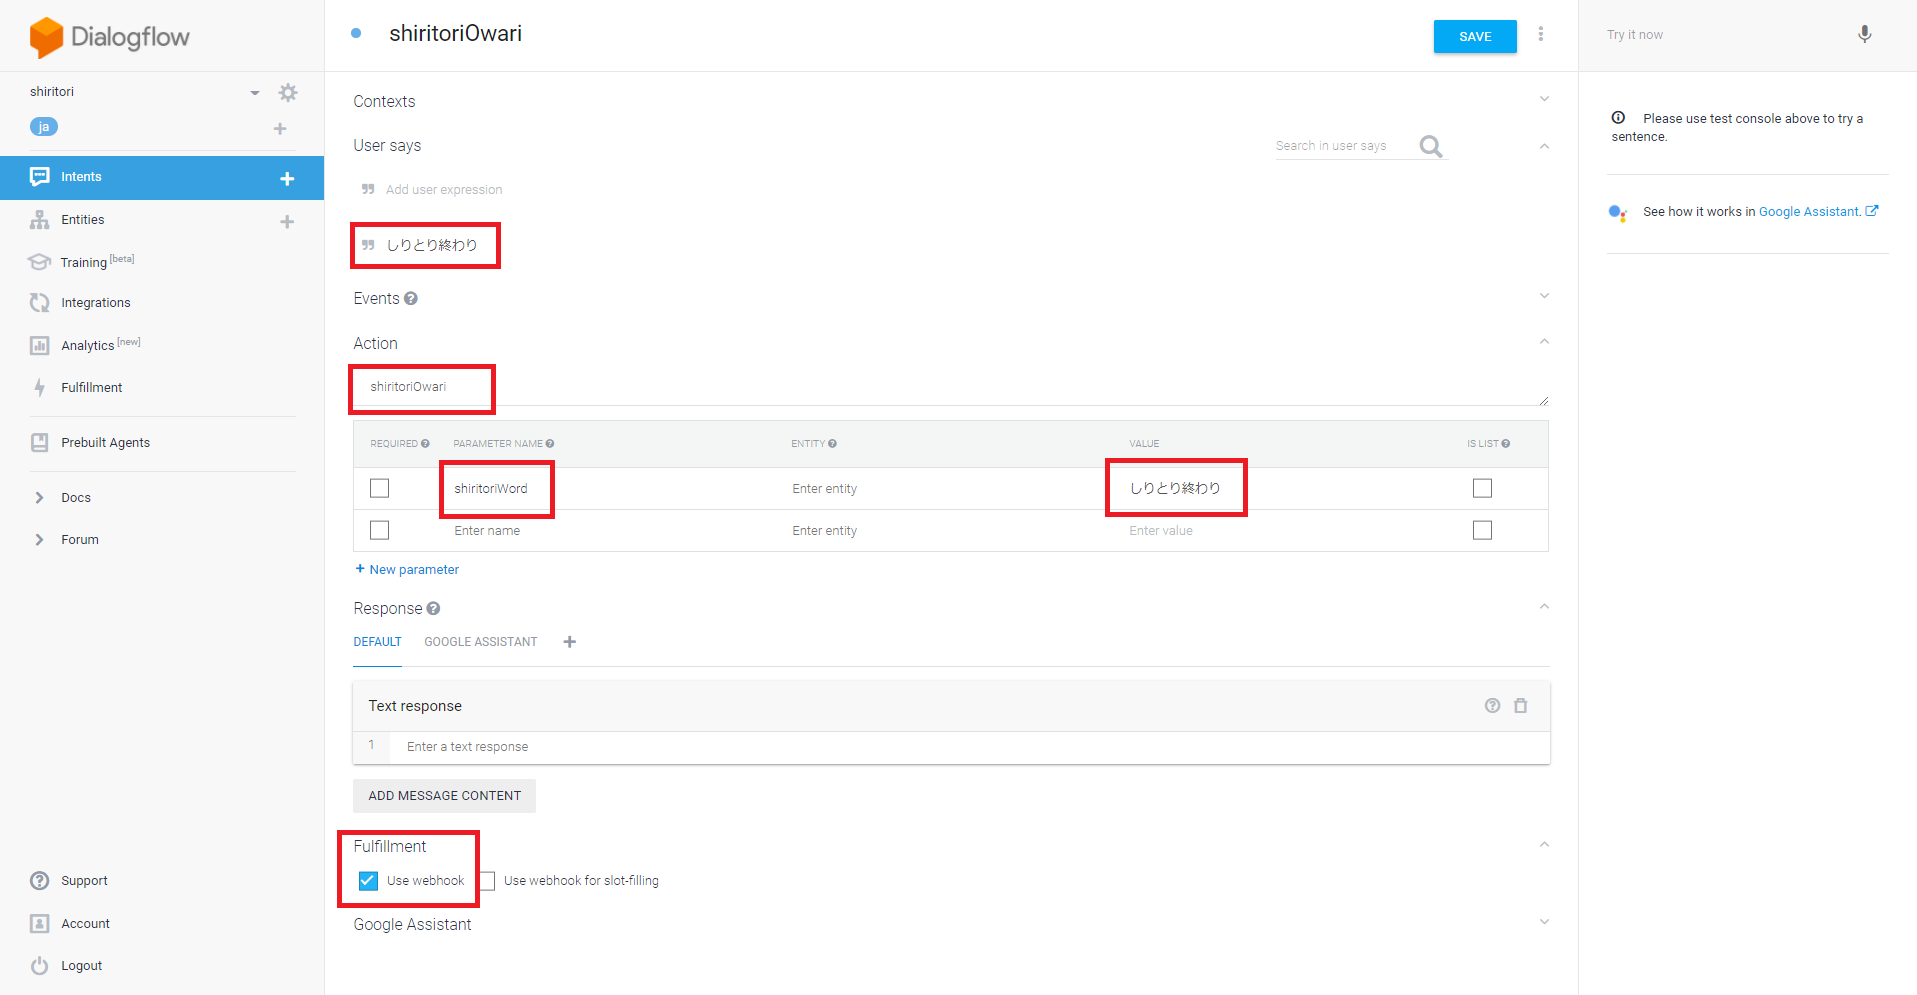Click the microphone icon in test console
Image resolution: width=1917 pixels, height=995 pixels.
1864,35
